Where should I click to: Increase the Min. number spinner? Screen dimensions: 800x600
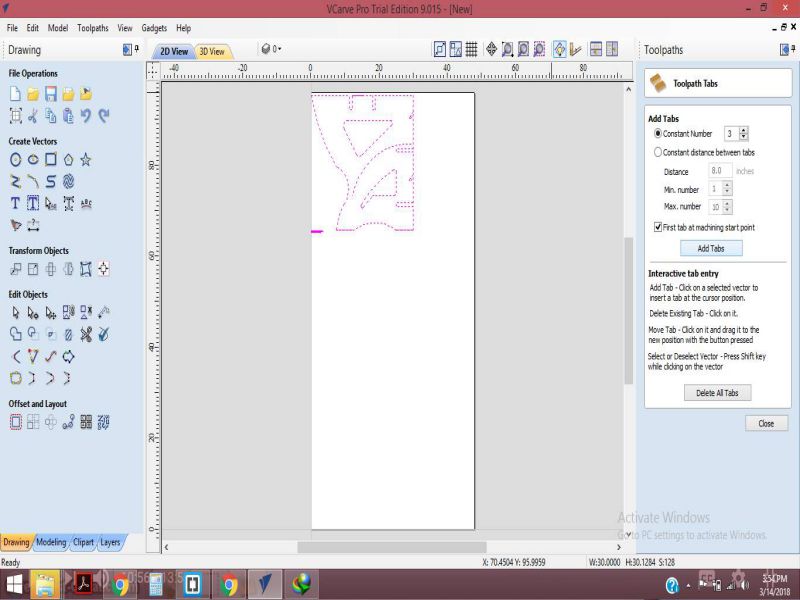pyautogui.click(x=728, y=186)
